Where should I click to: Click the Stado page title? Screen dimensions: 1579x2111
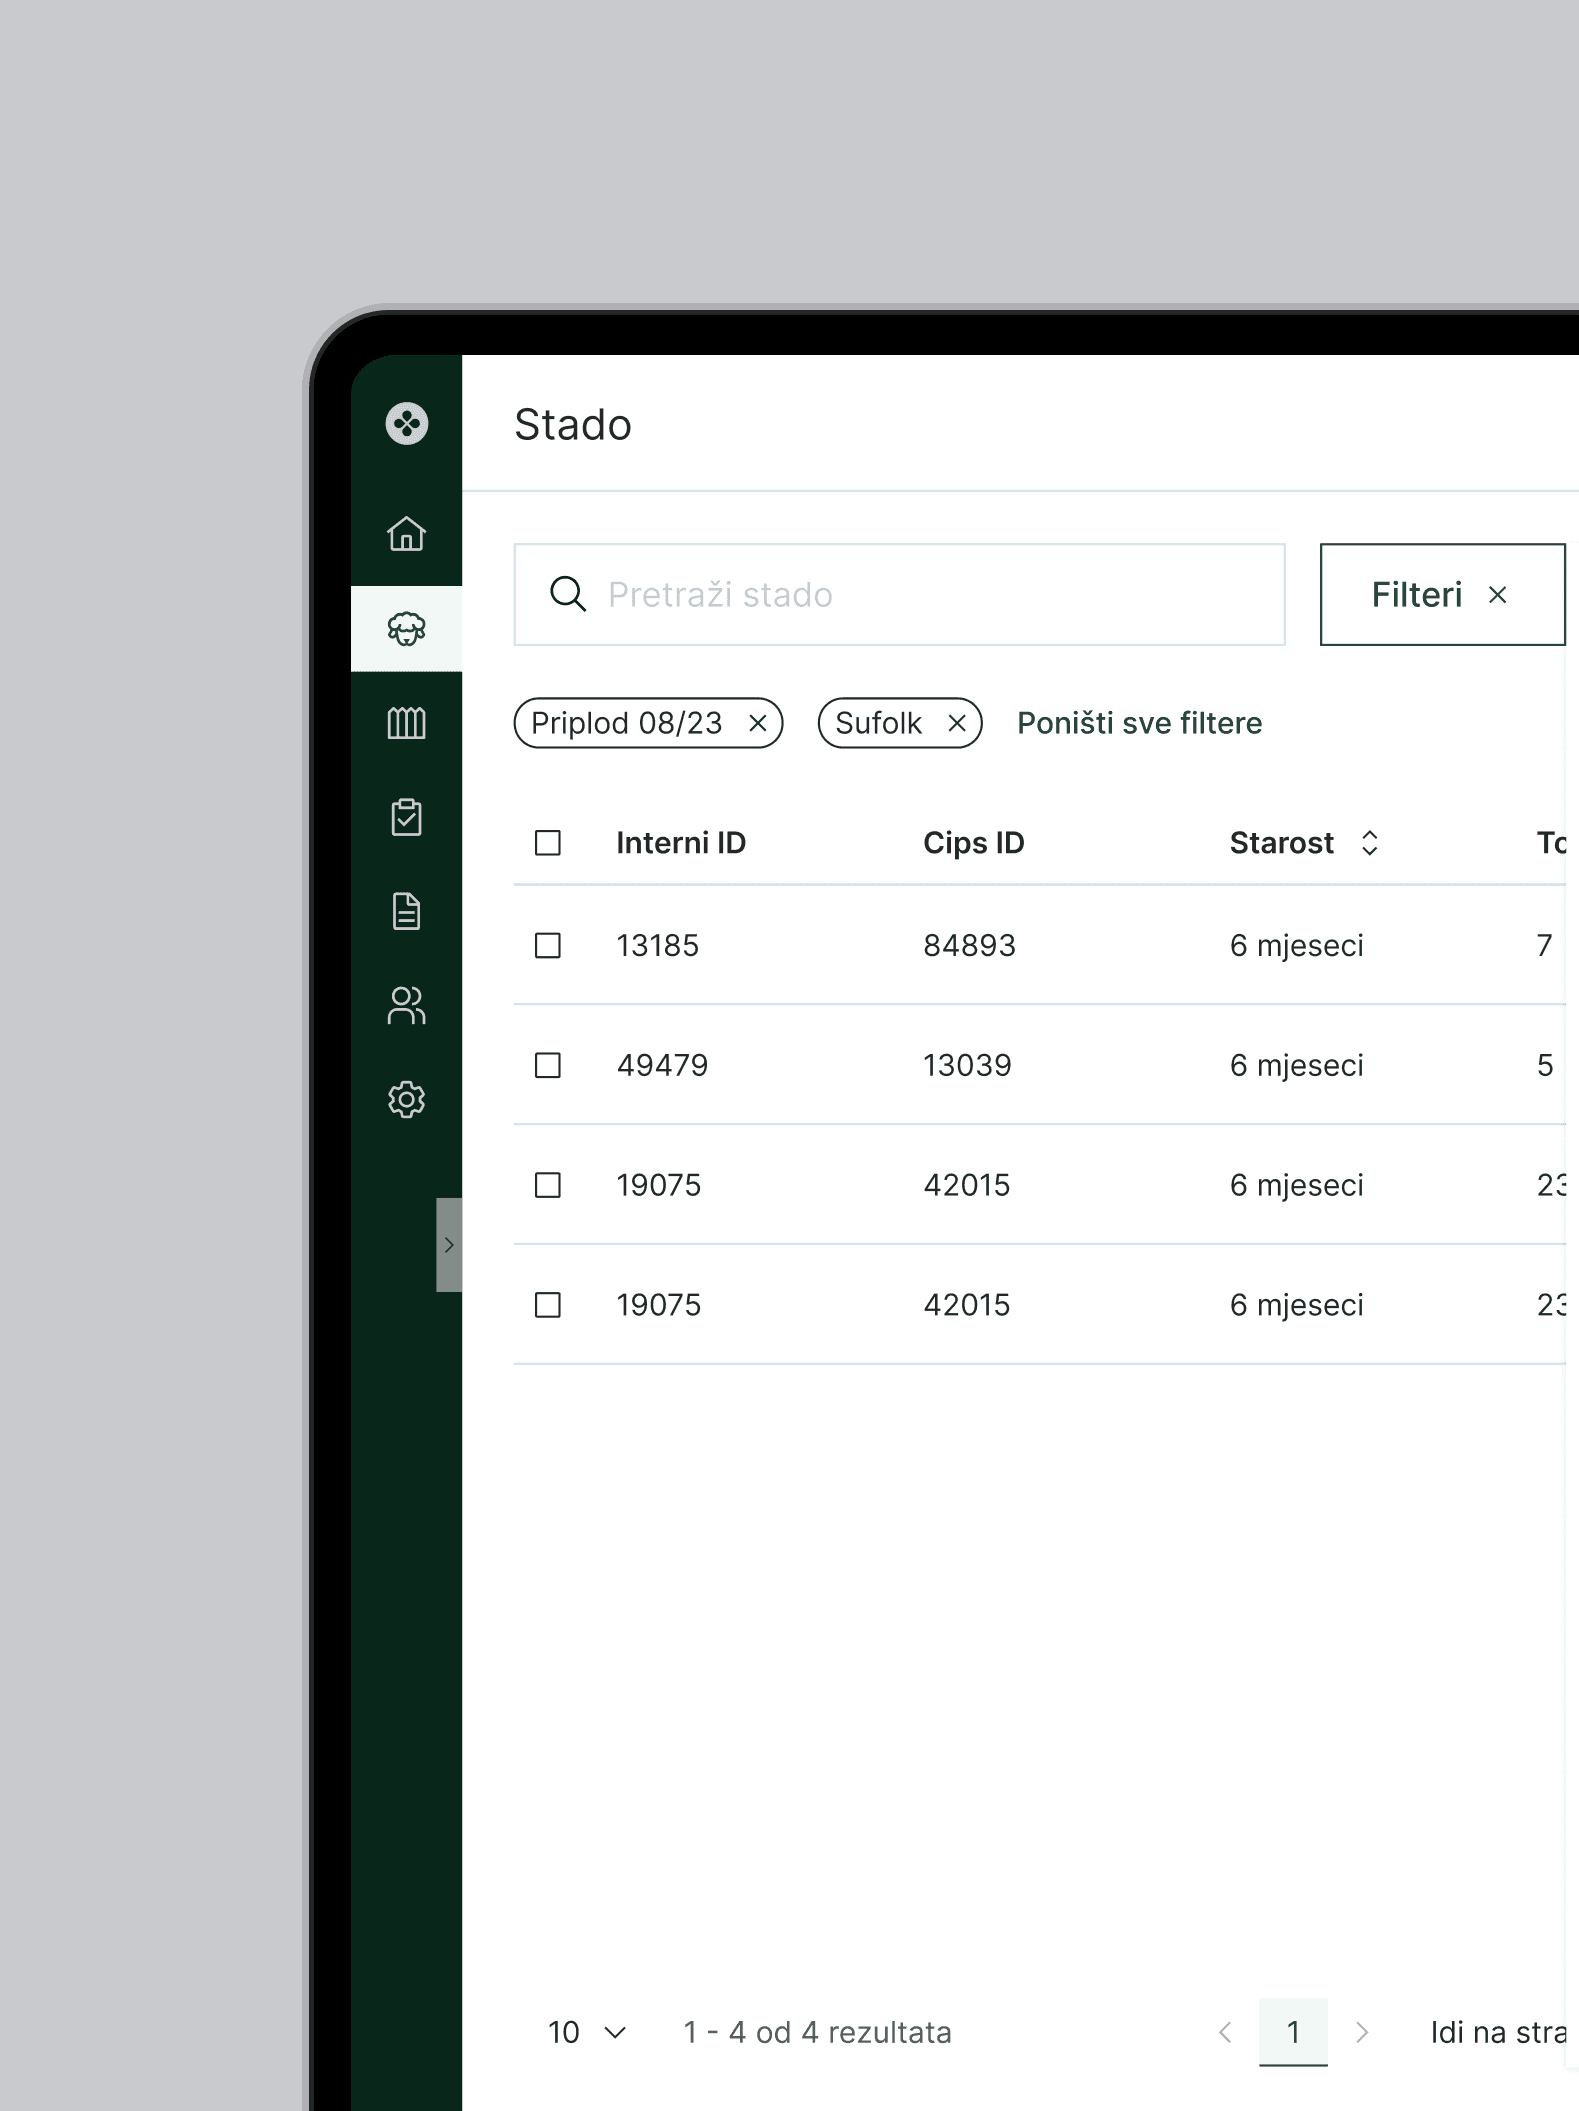point(573,424)
